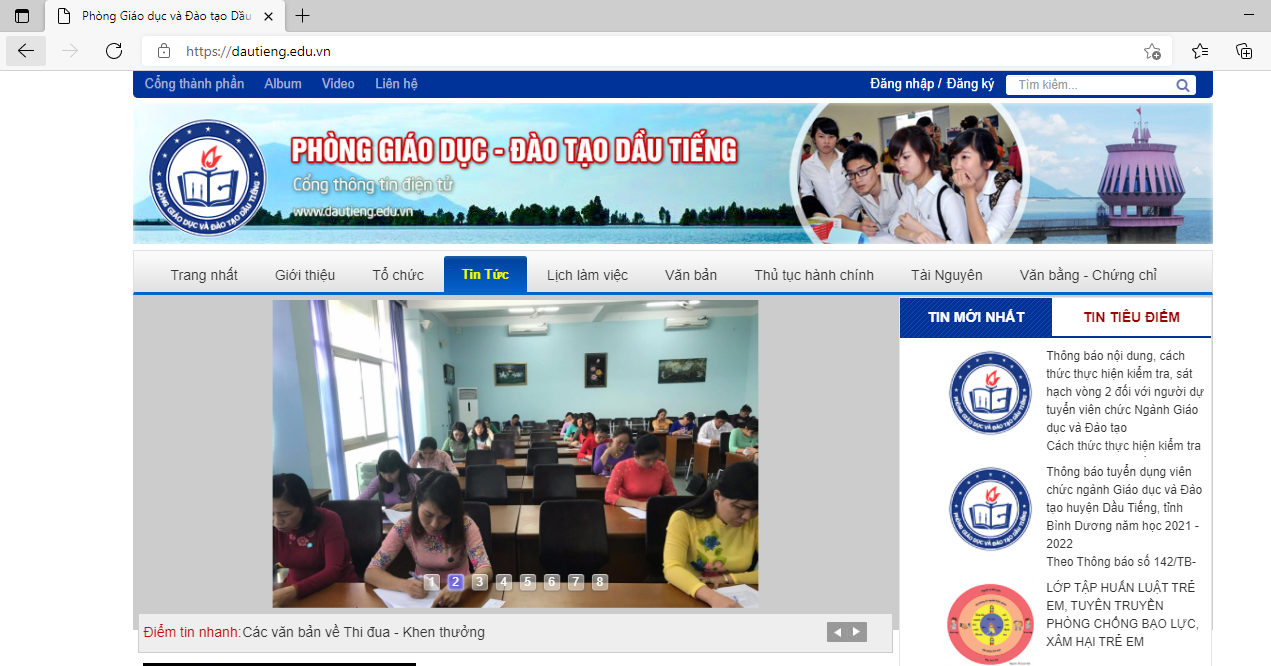View site info via the padlock icon
The width and height of the screenshot is (1271, 666).
click(x=164, y=51)
